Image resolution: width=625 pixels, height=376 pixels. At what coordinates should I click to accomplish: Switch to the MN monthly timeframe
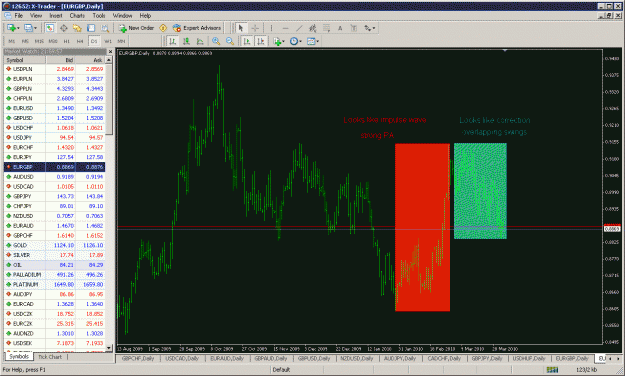pyautogui.click(x=121, y=41)
